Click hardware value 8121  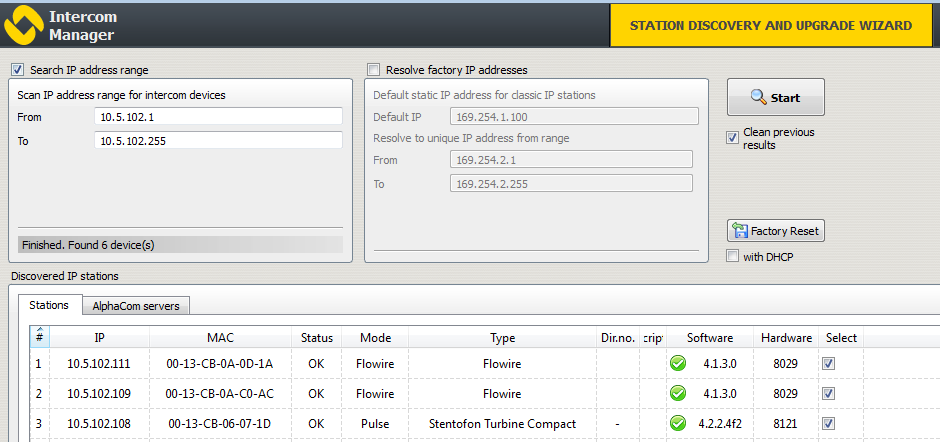[x=785, y=423]
